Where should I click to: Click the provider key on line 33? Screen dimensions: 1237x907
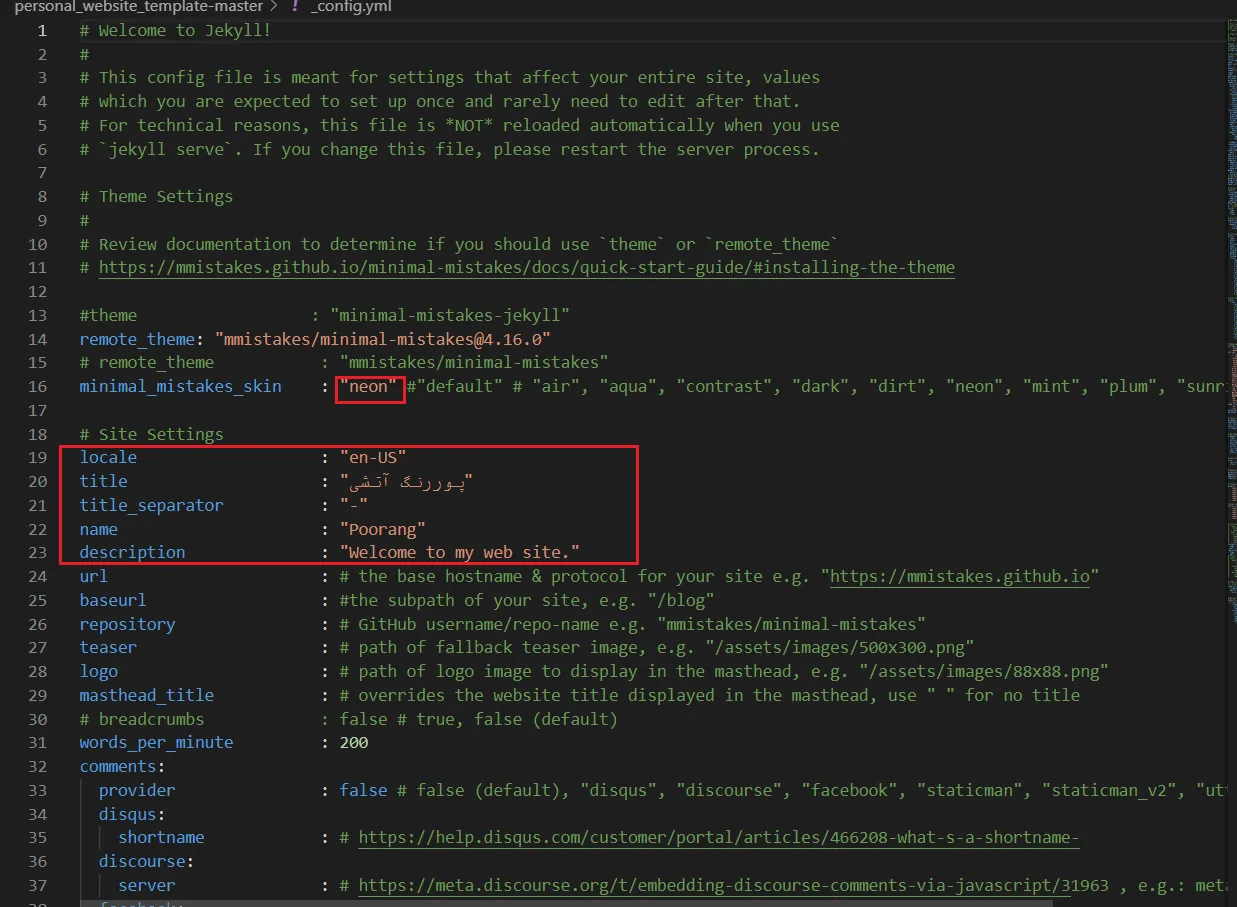click(x=137, y=791)
